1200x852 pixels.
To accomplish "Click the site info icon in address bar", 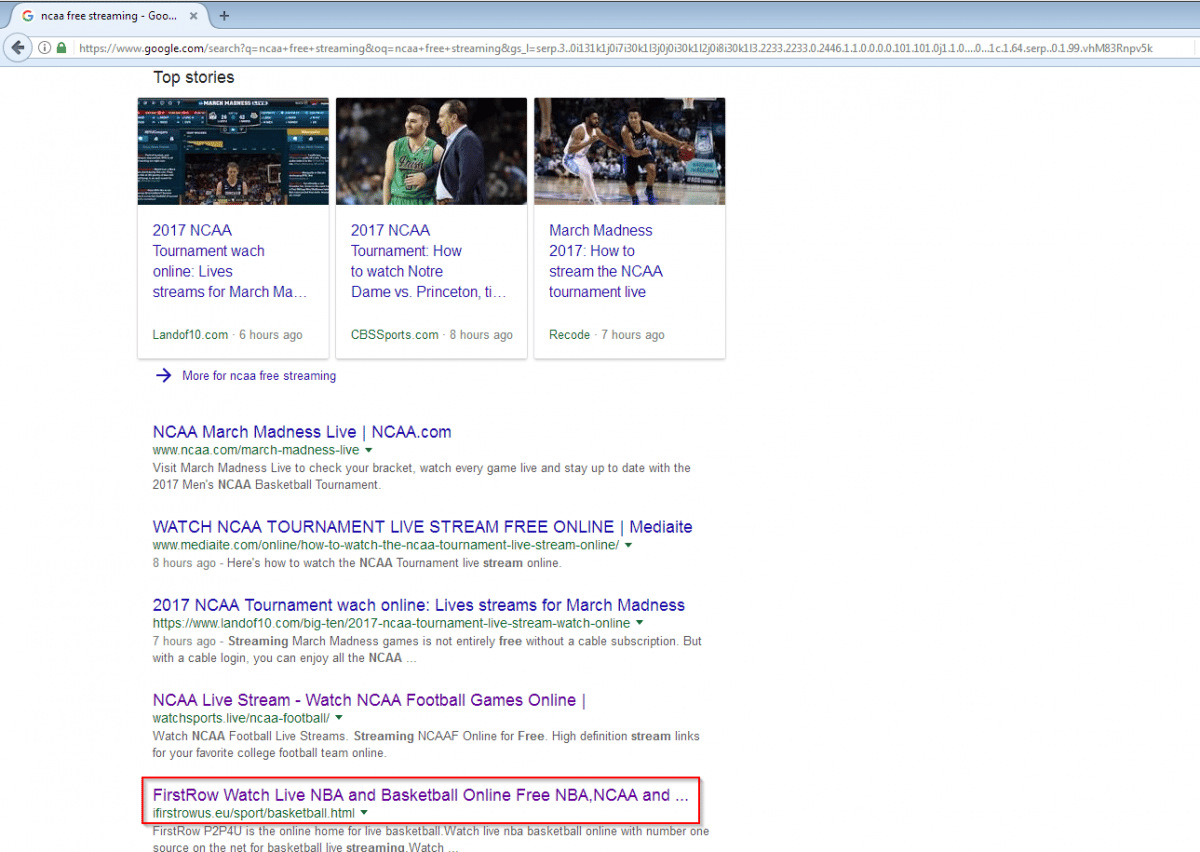I will [x=45, y=48].
